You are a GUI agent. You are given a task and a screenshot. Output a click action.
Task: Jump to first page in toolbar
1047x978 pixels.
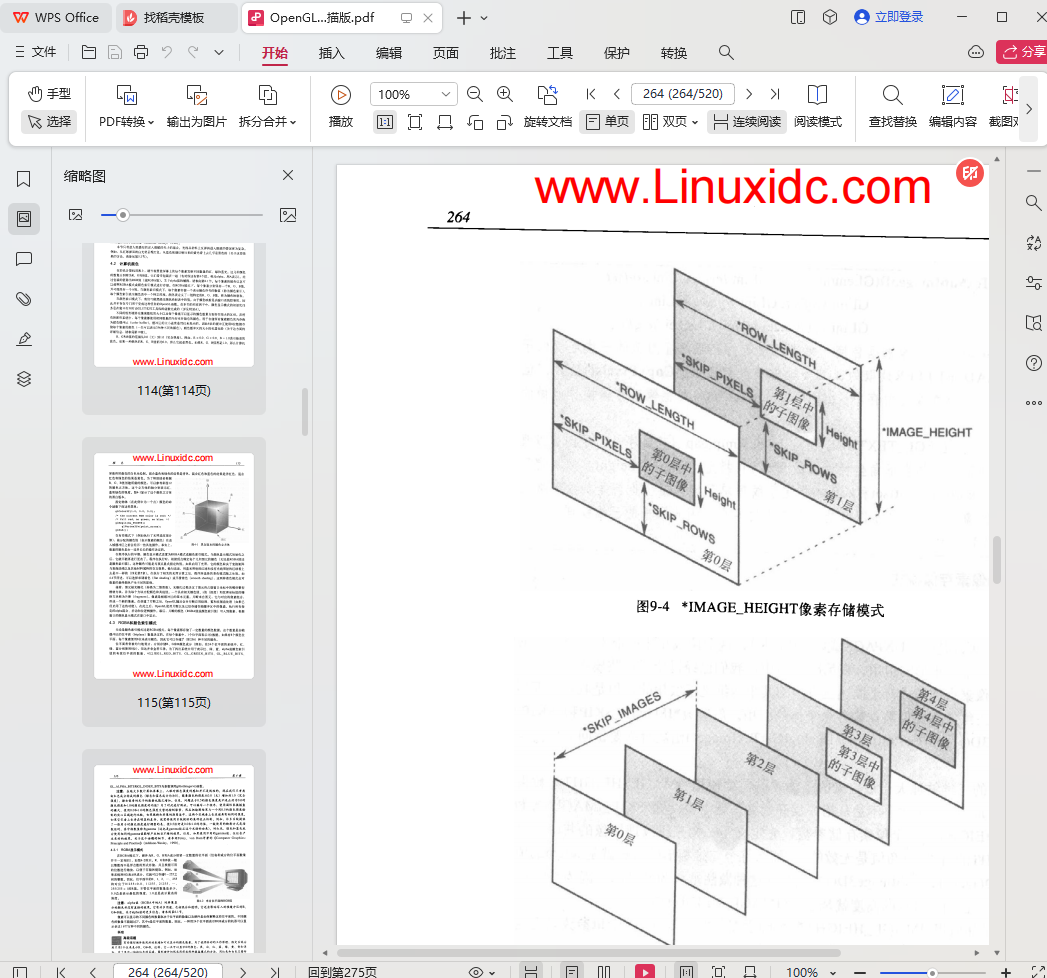(590, 94)
